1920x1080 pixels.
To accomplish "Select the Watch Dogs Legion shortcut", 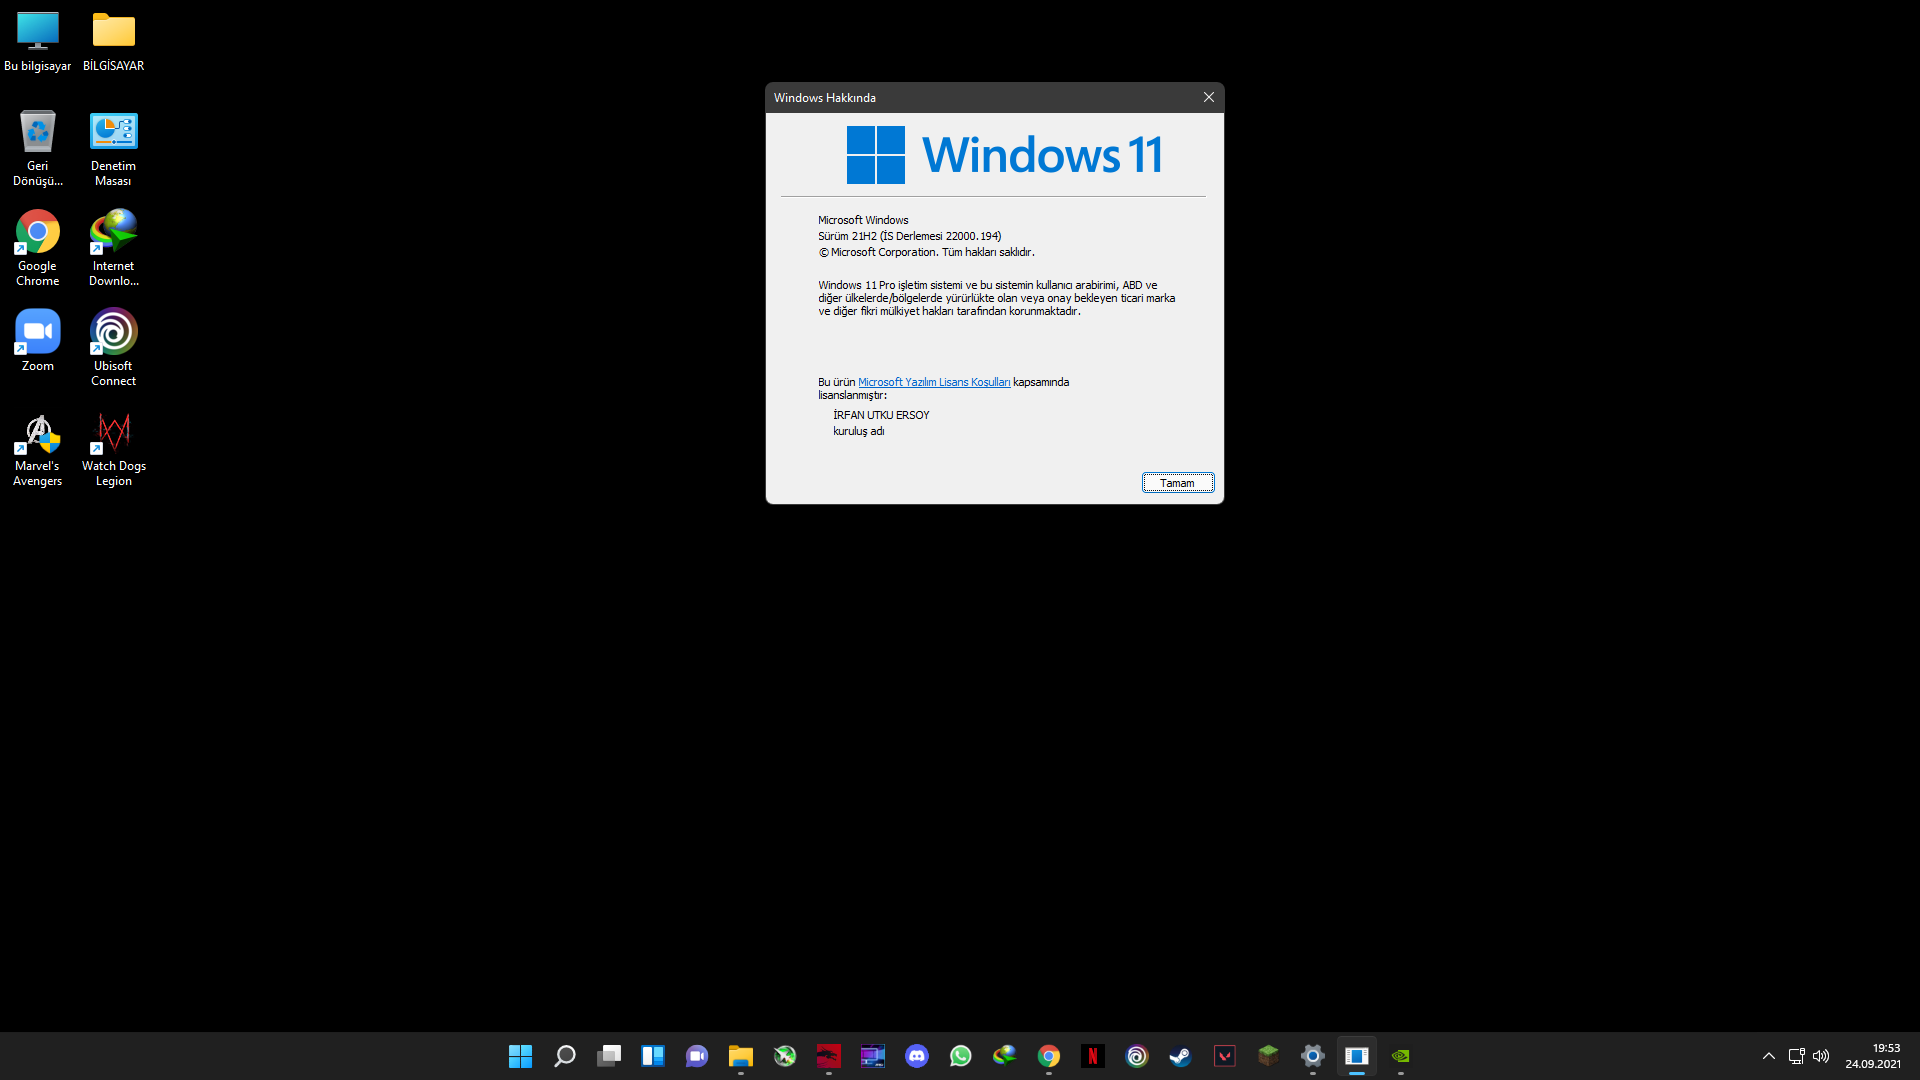I will click(113, 447).
